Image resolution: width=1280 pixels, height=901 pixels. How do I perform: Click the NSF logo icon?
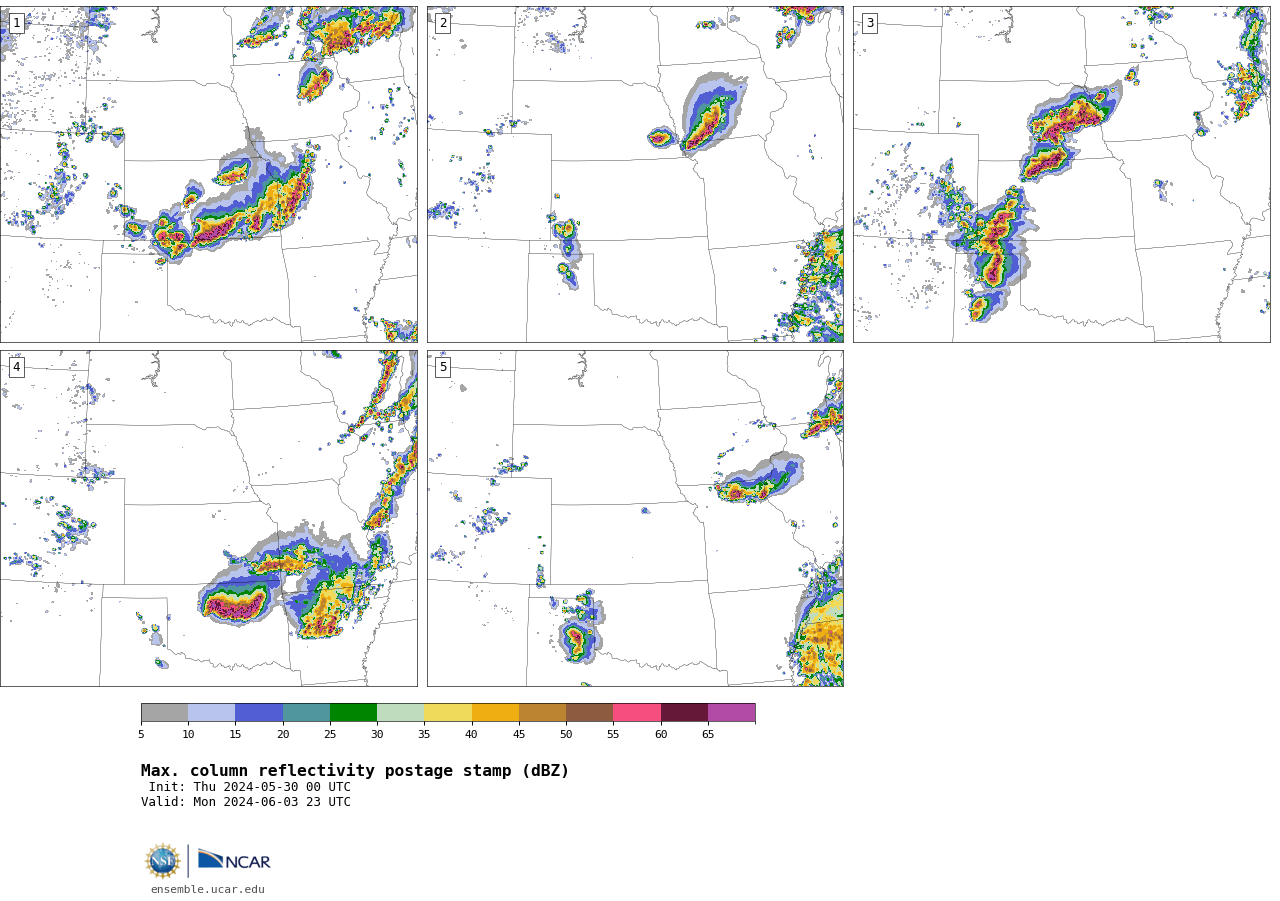(163, 861)
